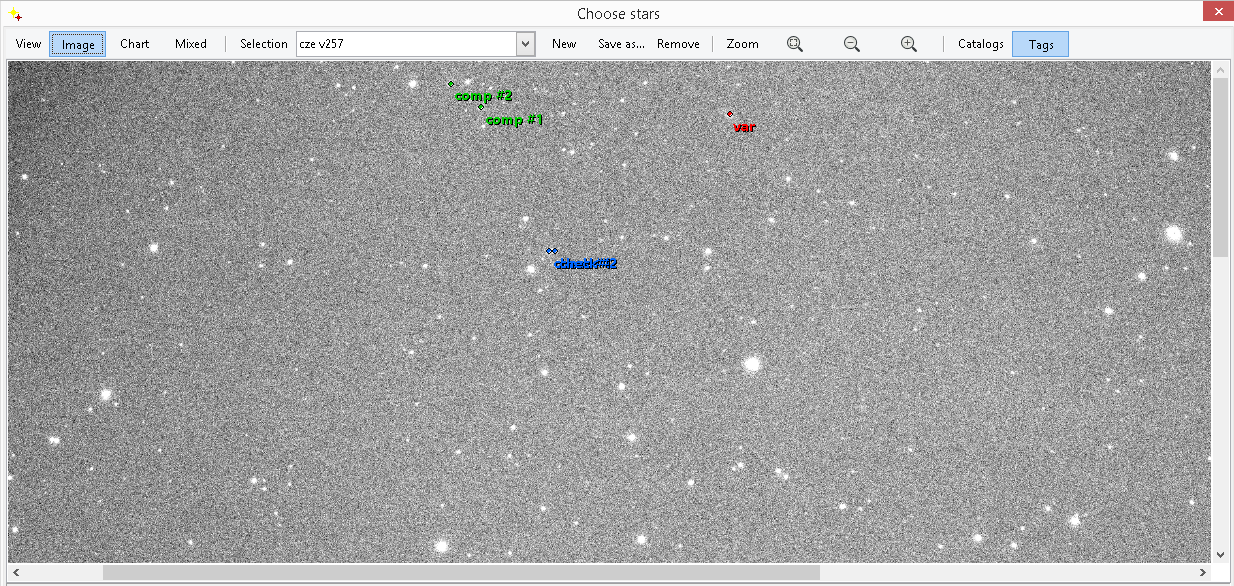Select the green 'comp #1' star marker
The width and height of the screenshot is (1234, 586).
click(x=481, y=107)
